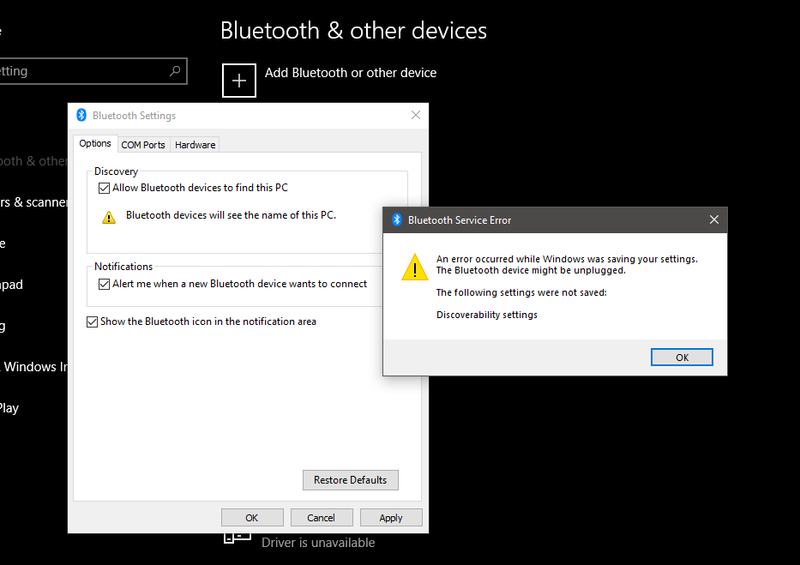
Task: Open the Hardware tab
Action: coord(195,145)
